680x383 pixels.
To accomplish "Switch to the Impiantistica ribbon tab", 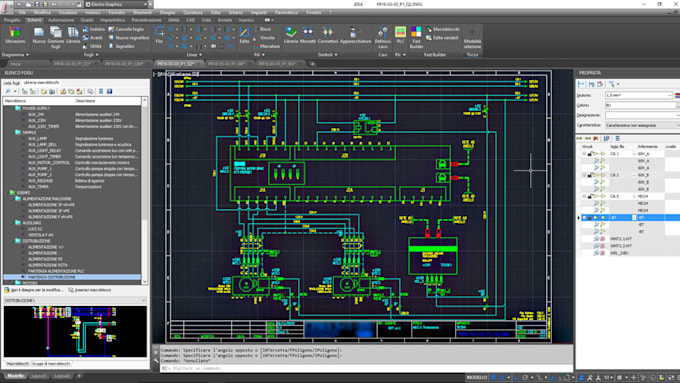I will 112,20.
